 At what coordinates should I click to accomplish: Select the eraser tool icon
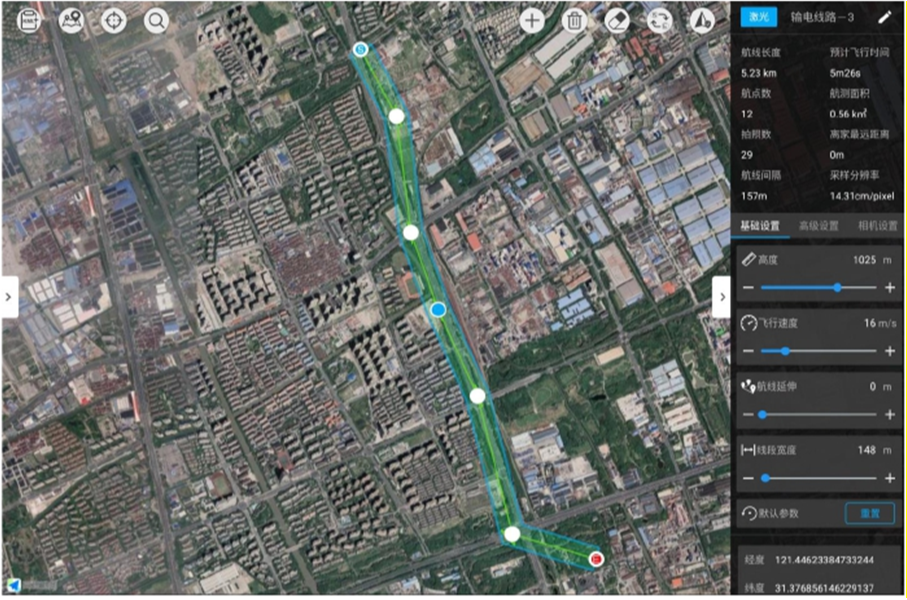click(617, 21)
